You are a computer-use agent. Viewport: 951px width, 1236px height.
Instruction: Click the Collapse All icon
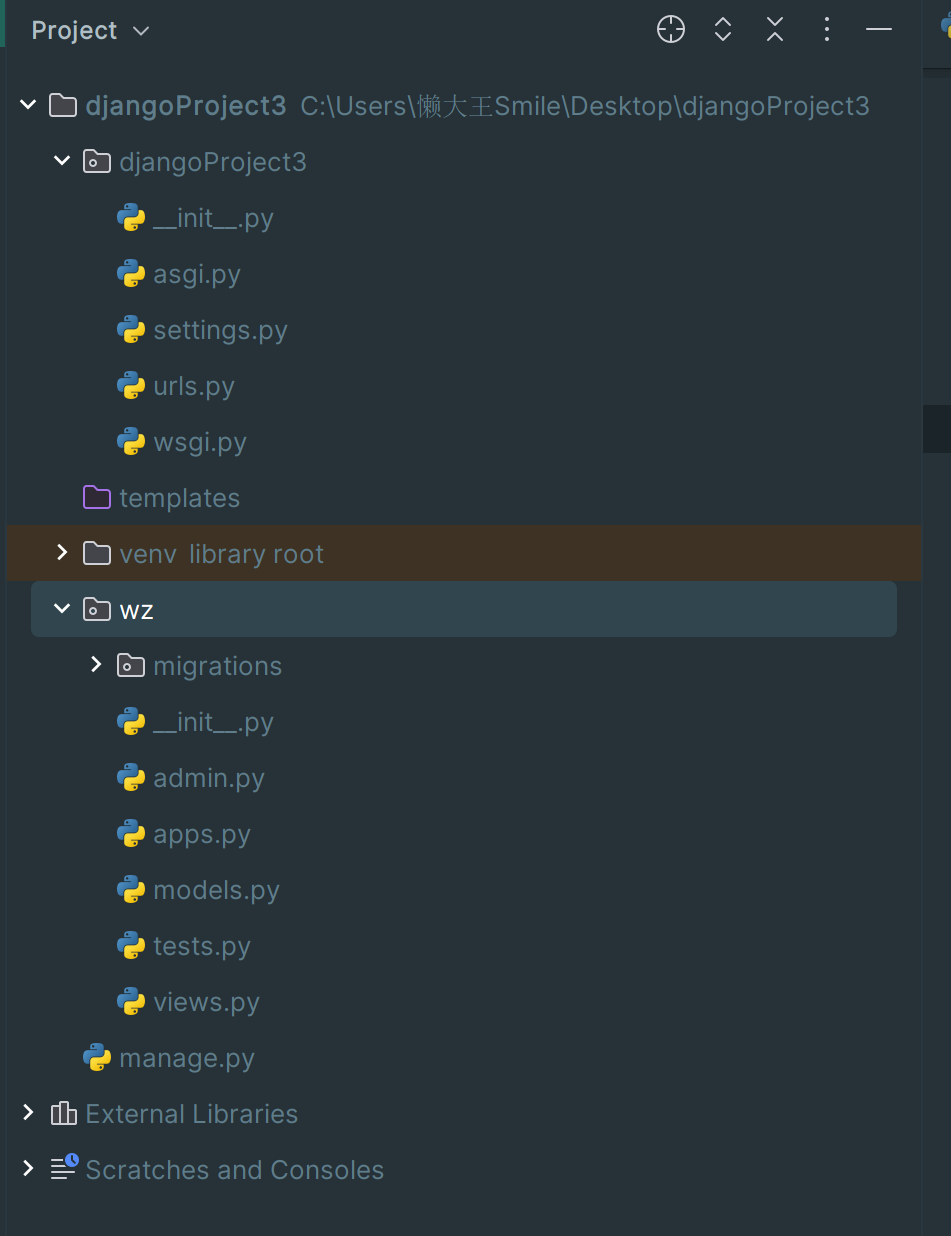click(x=775, y=30)
